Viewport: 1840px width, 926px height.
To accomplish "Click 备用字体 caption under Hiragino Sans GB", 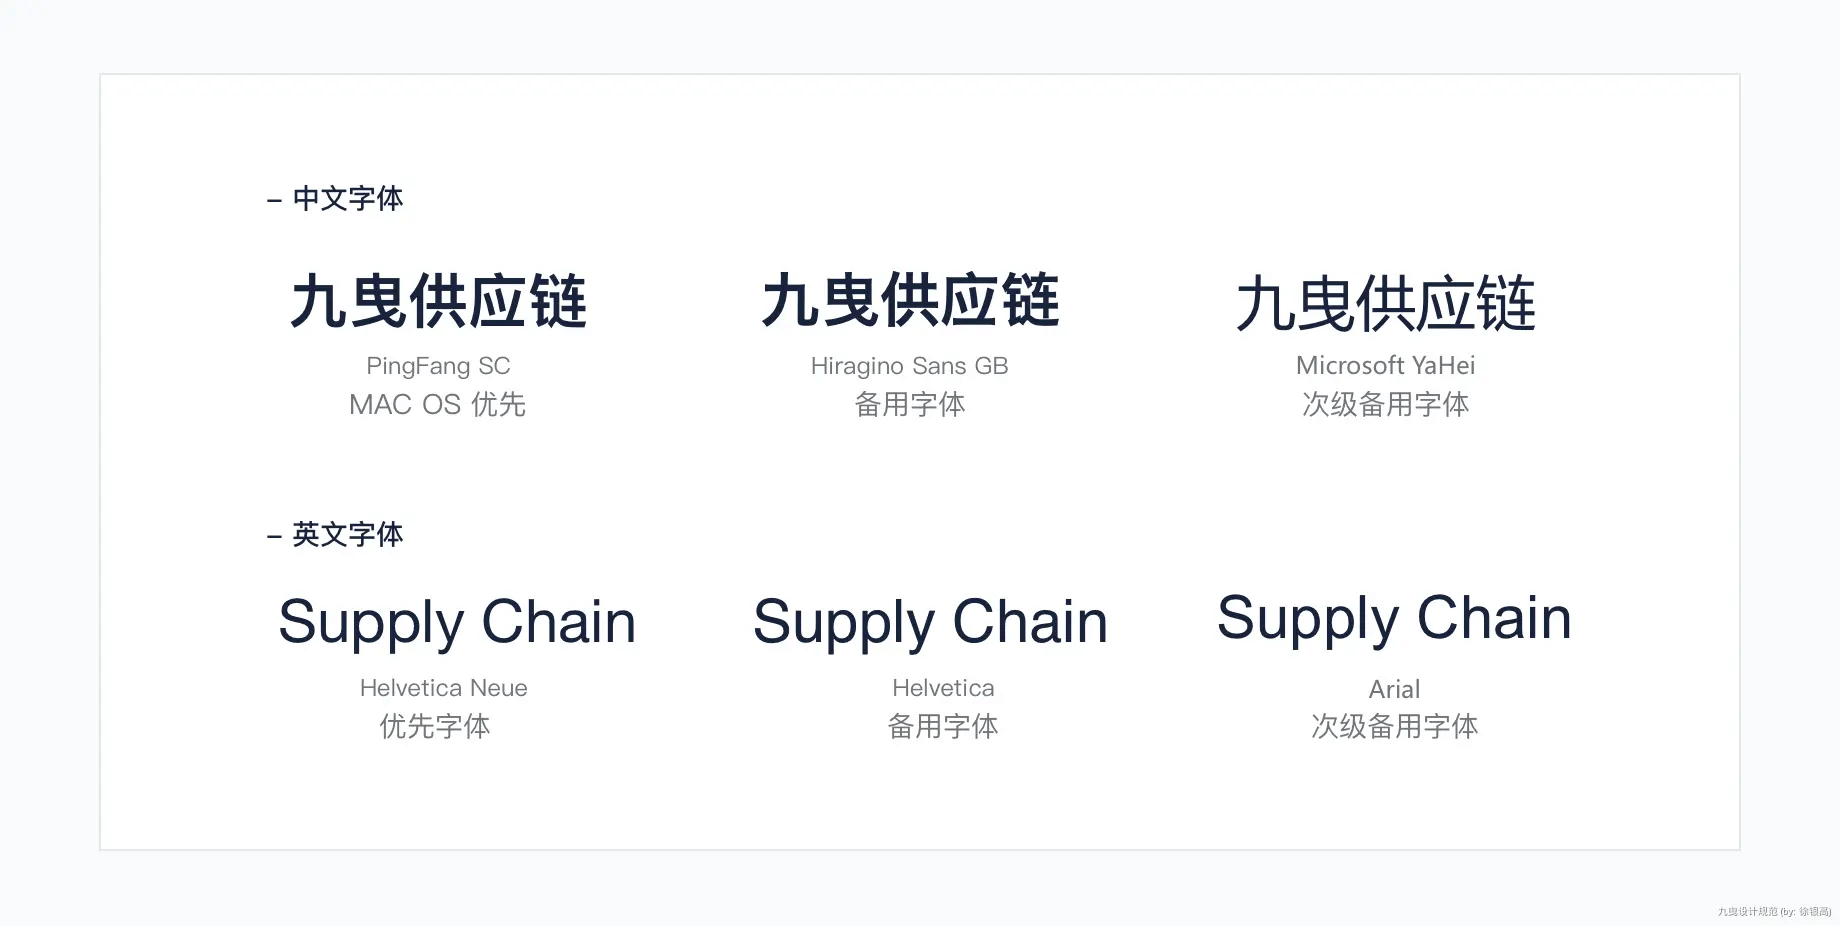I will coord(909,404).
